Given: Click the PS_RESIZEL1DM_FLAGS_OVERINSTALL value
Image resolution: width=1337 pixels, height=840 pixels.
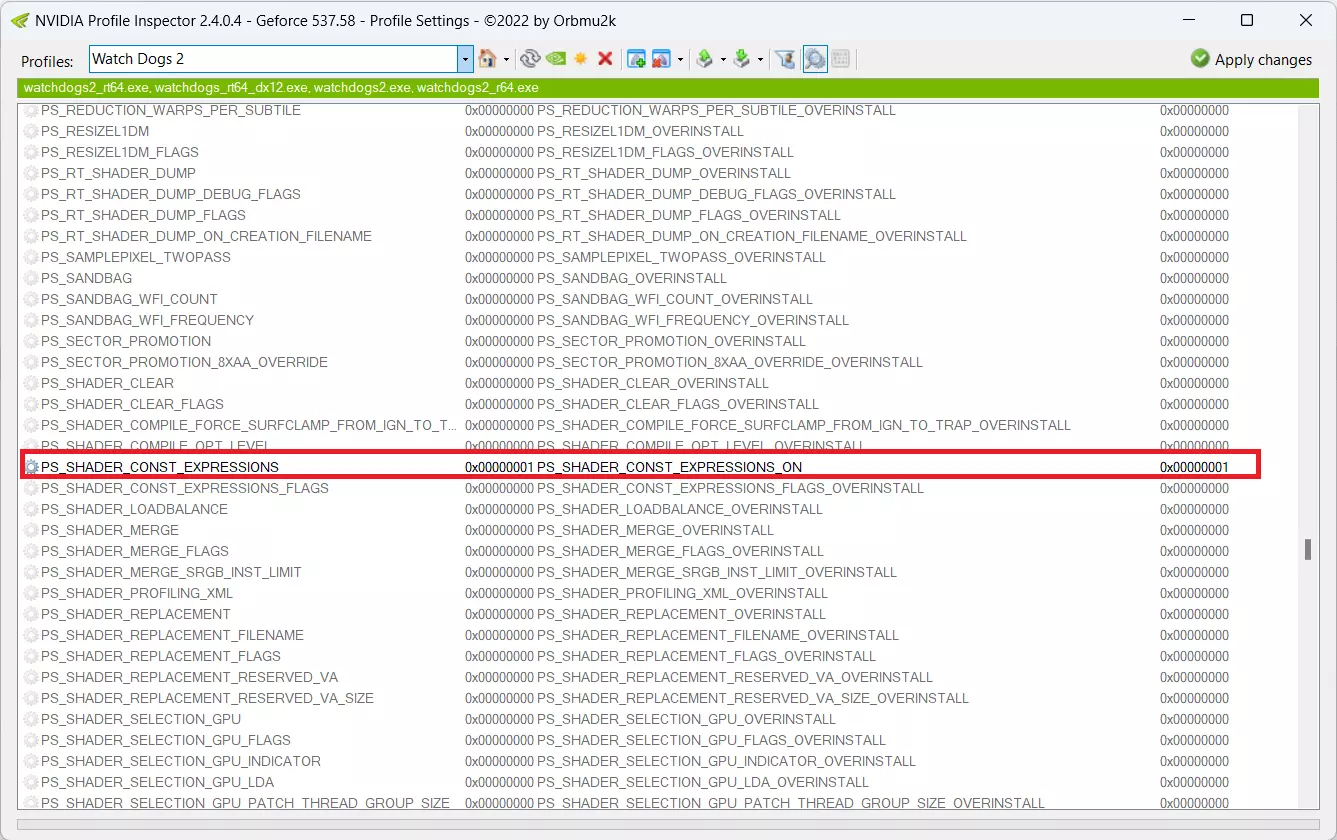Looking at the screenshot, I should tap(665, 152).
